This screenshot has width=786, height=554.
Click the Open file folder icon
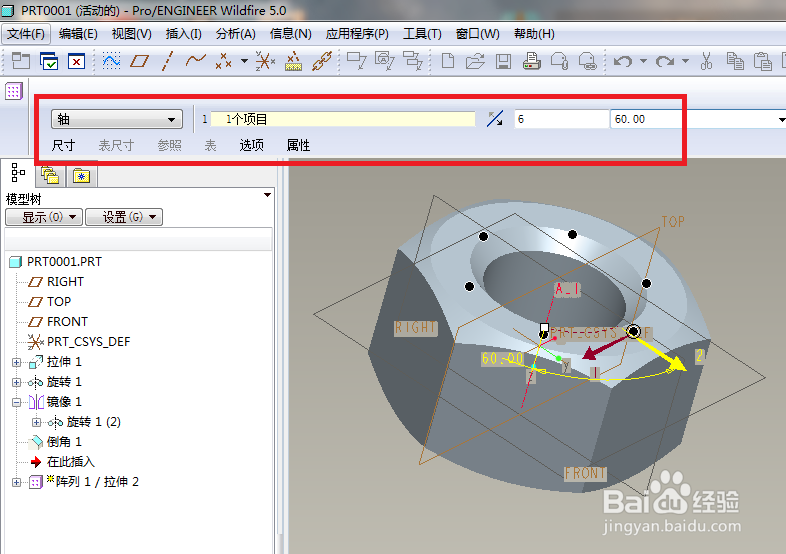click(475, 61)
